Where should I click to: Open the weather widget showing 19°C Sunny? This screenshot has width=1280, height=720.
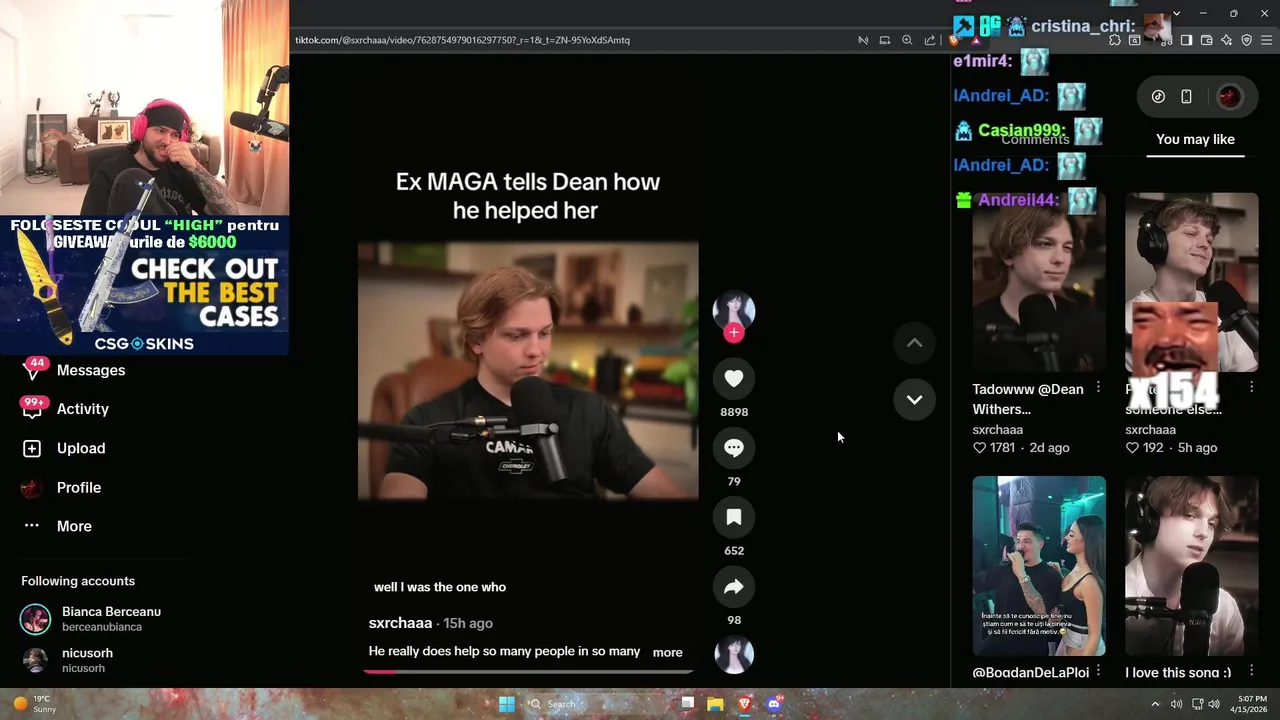35,704
